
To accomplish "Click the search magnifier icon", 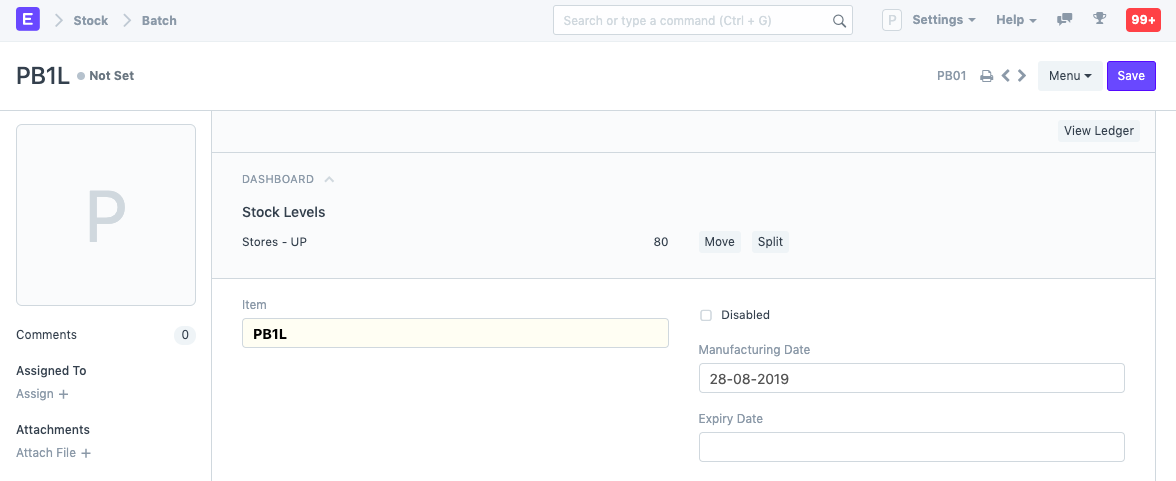I will pos(839,21).
